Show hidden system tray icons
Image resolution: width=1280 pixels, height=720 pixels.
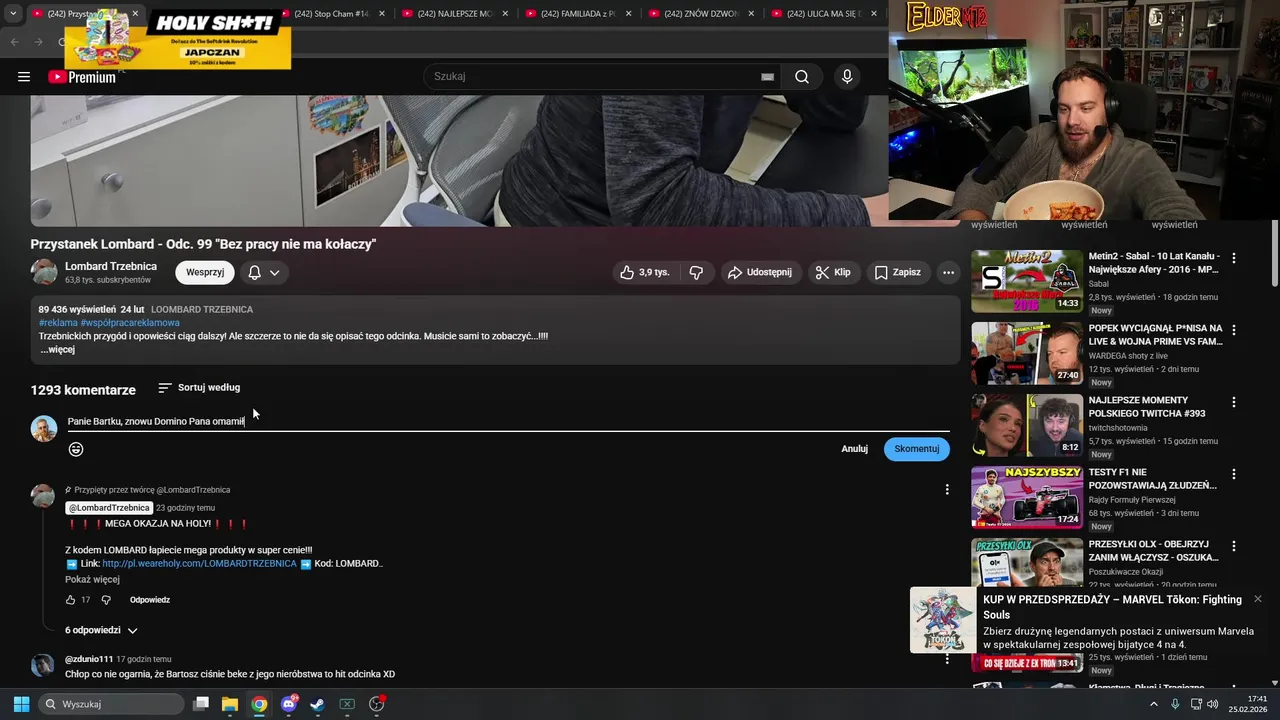click(1153, 704)
